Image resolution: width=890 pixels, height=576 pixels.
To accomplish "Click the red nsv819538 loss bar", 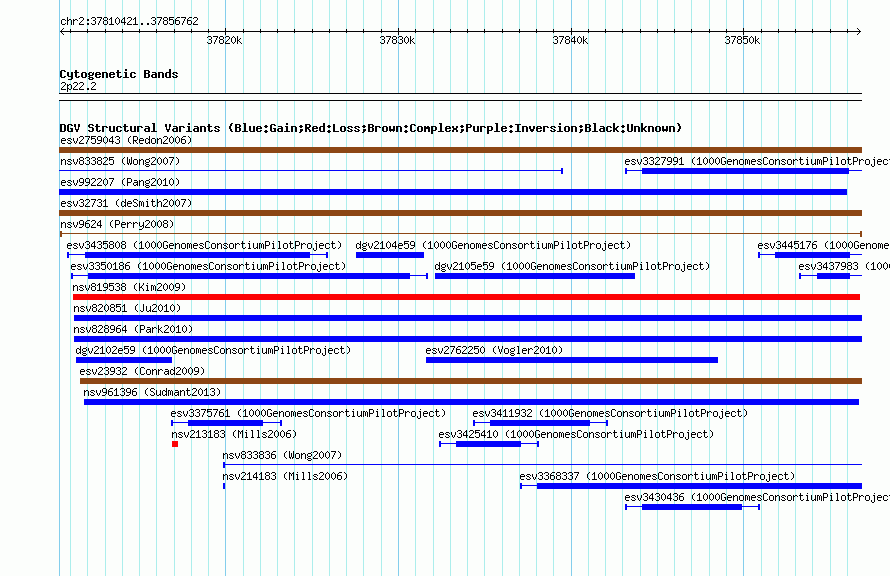I will point(467,297).
